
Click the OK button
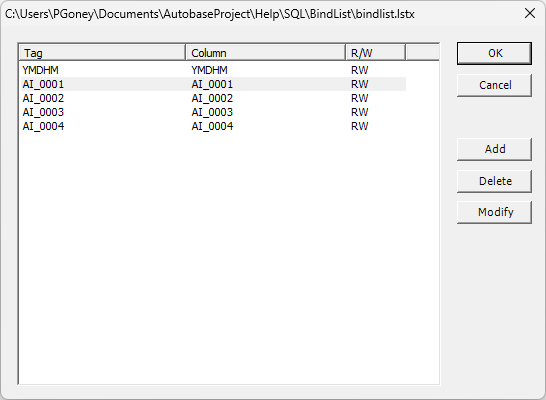pos(494,53)
